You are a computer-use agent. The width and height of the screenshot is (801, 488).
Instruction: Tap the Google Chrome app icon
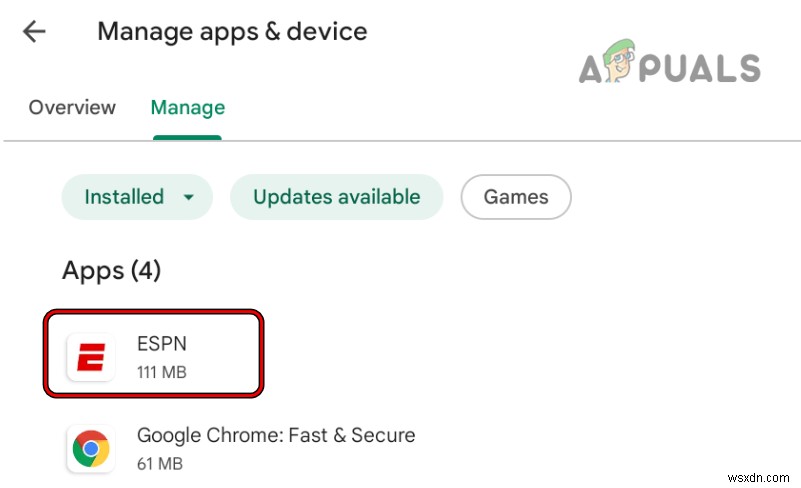click(92, 449)
